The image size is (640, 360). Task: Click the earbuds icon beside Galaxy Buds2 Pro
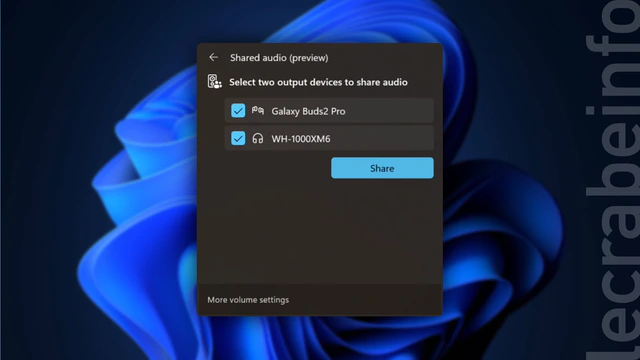[x=258, y=111]
